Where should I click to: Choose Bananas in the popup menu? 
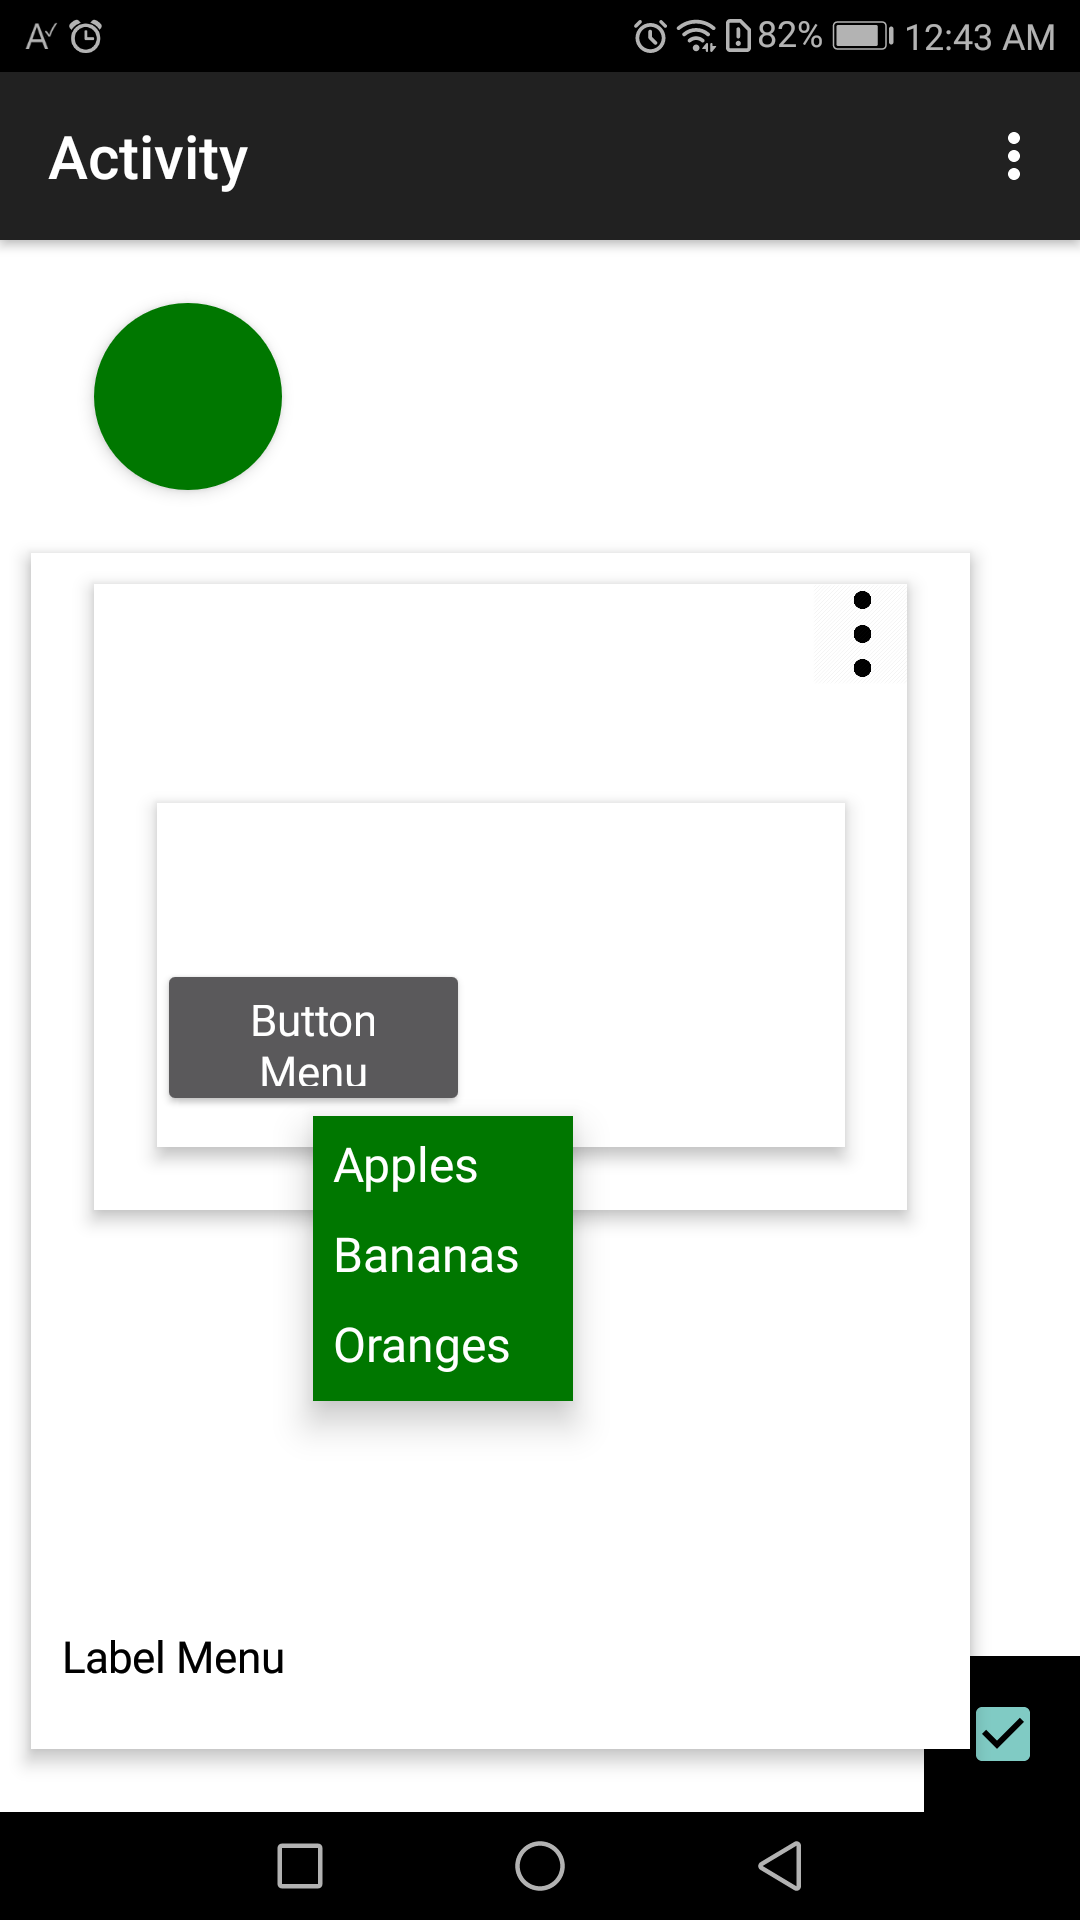426,1256
